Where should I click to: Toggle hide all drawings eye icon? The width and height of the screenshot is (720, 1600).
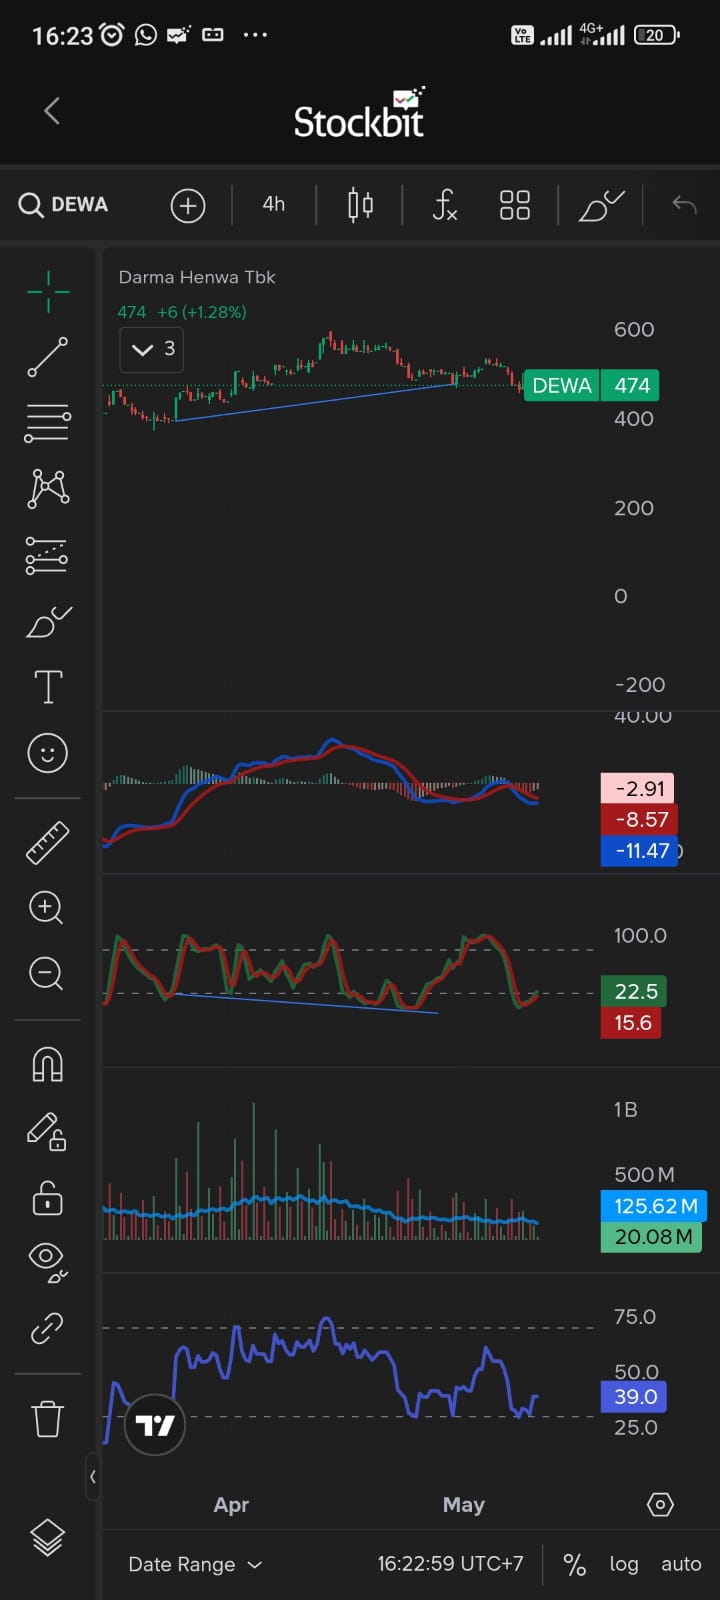(48, 1262)
